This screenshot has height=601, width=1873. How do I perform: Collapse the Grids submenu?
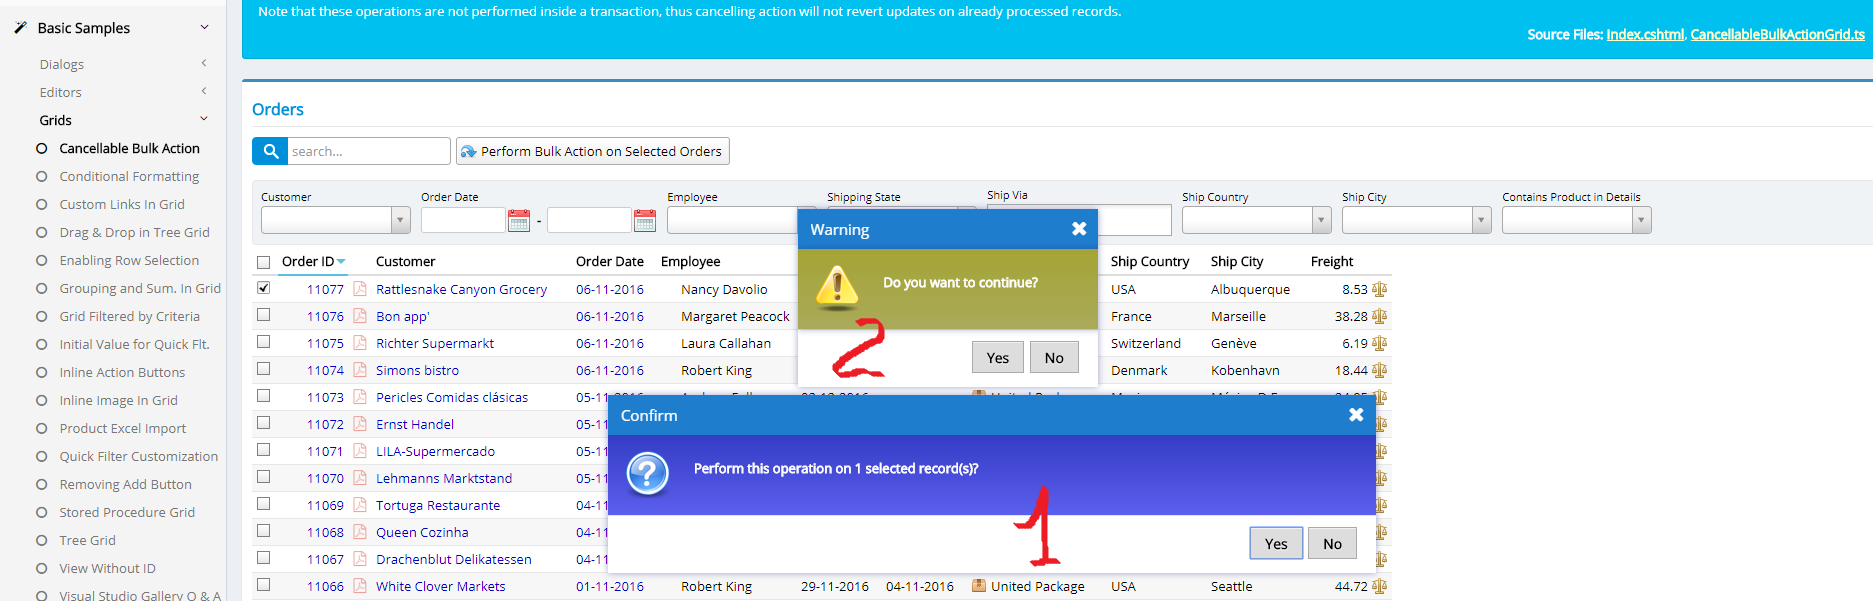point(204,119)
